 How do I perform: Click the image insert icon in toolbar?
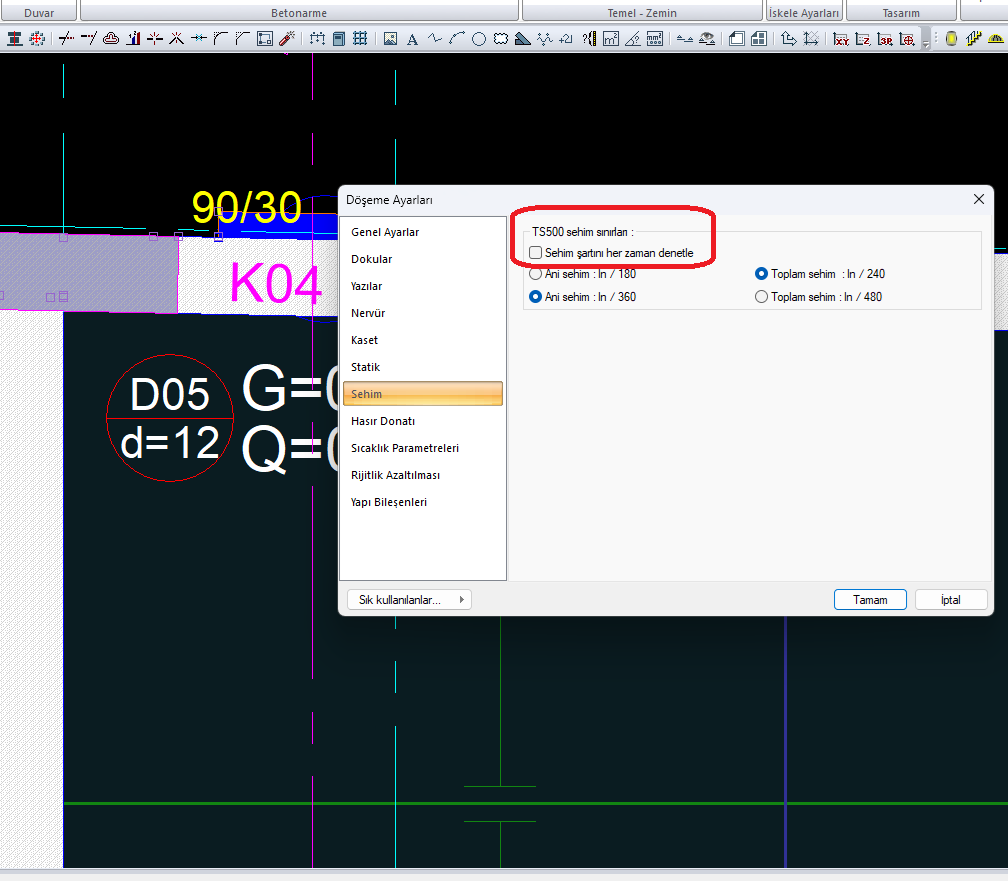tap(390, 39)
